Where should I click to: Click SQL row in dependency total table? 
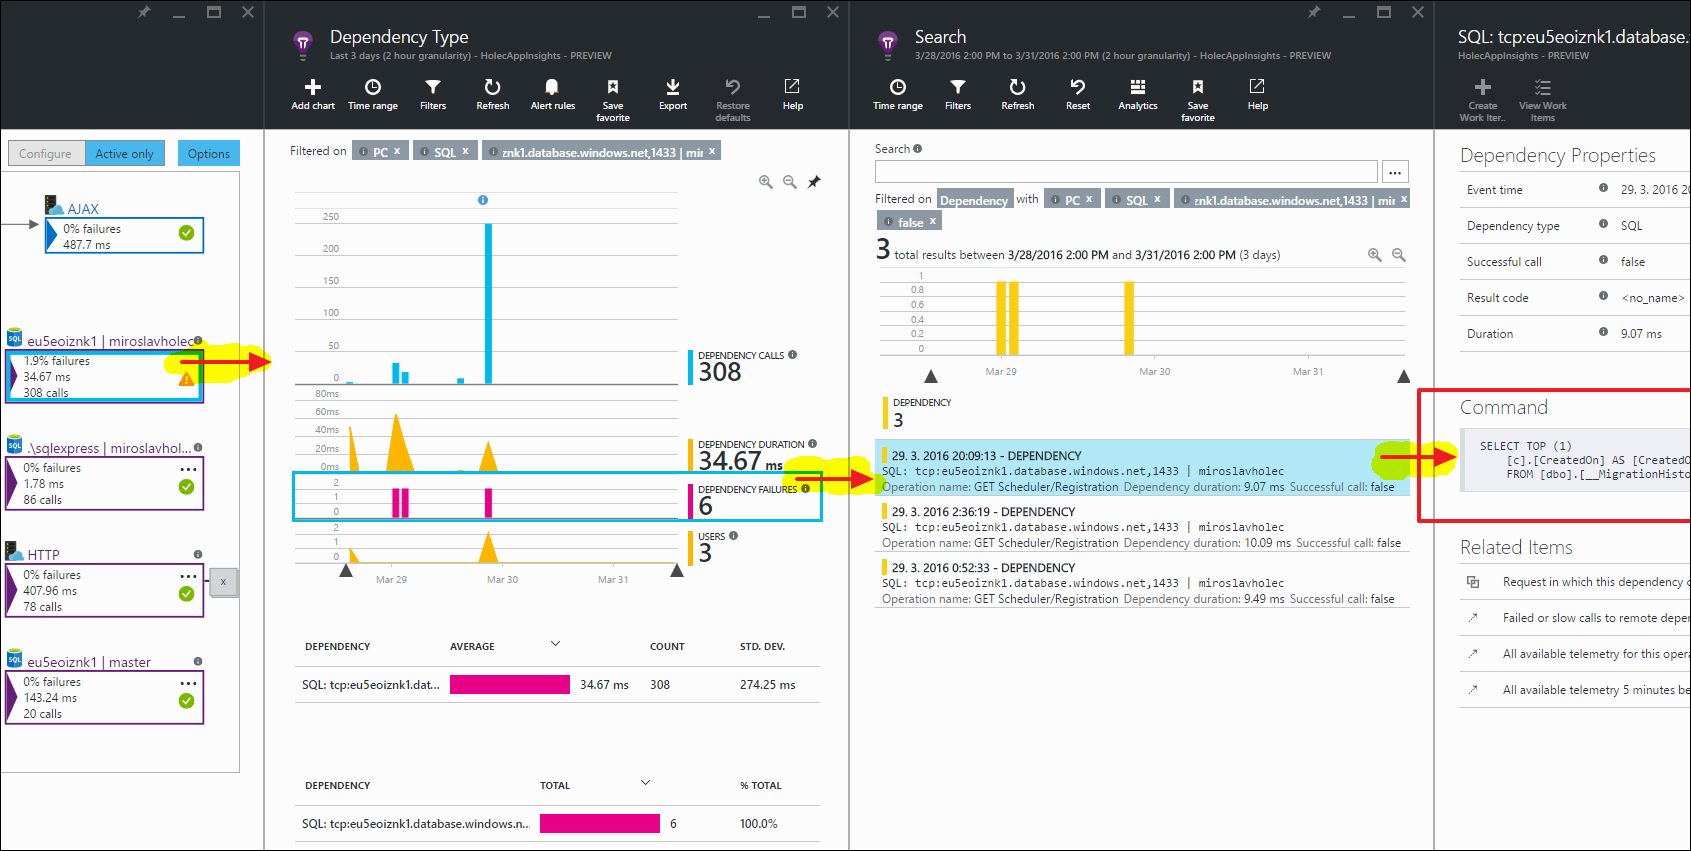(x=557, y=824)
